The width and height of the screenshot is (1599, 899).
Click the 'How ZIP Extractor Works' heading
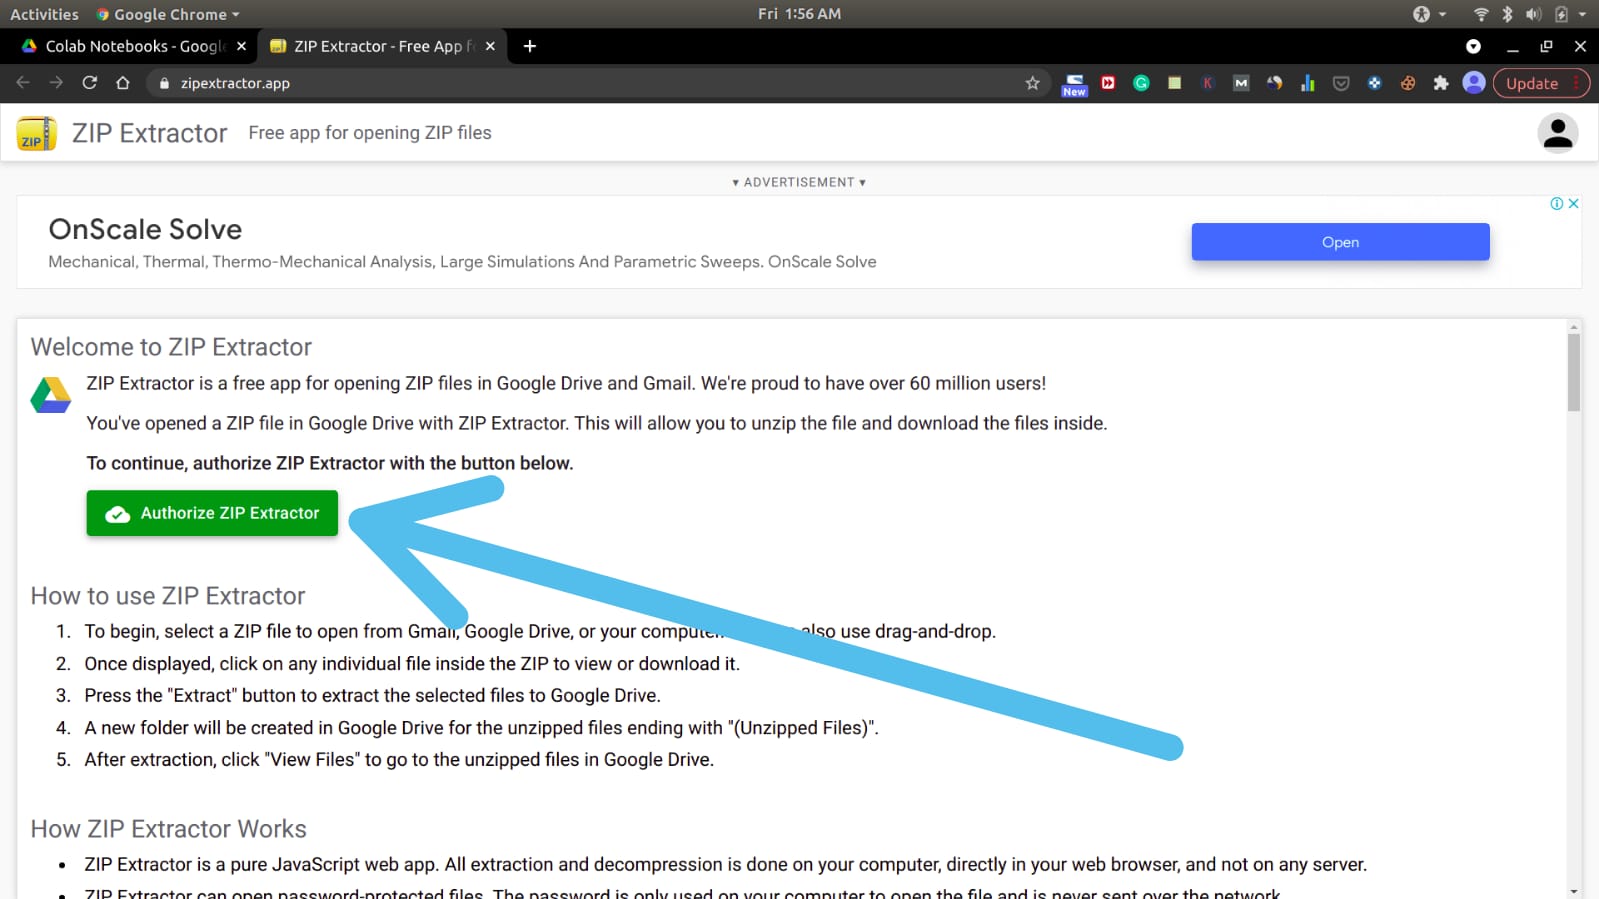coord(169,829)
